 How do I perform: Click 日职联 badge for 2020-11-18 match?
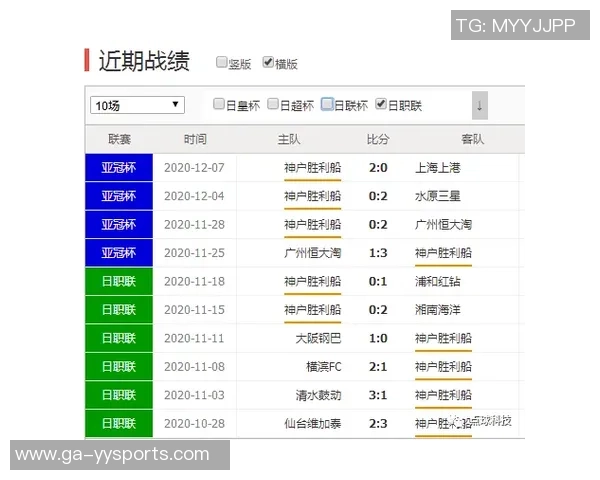click(x=119, y=281)
